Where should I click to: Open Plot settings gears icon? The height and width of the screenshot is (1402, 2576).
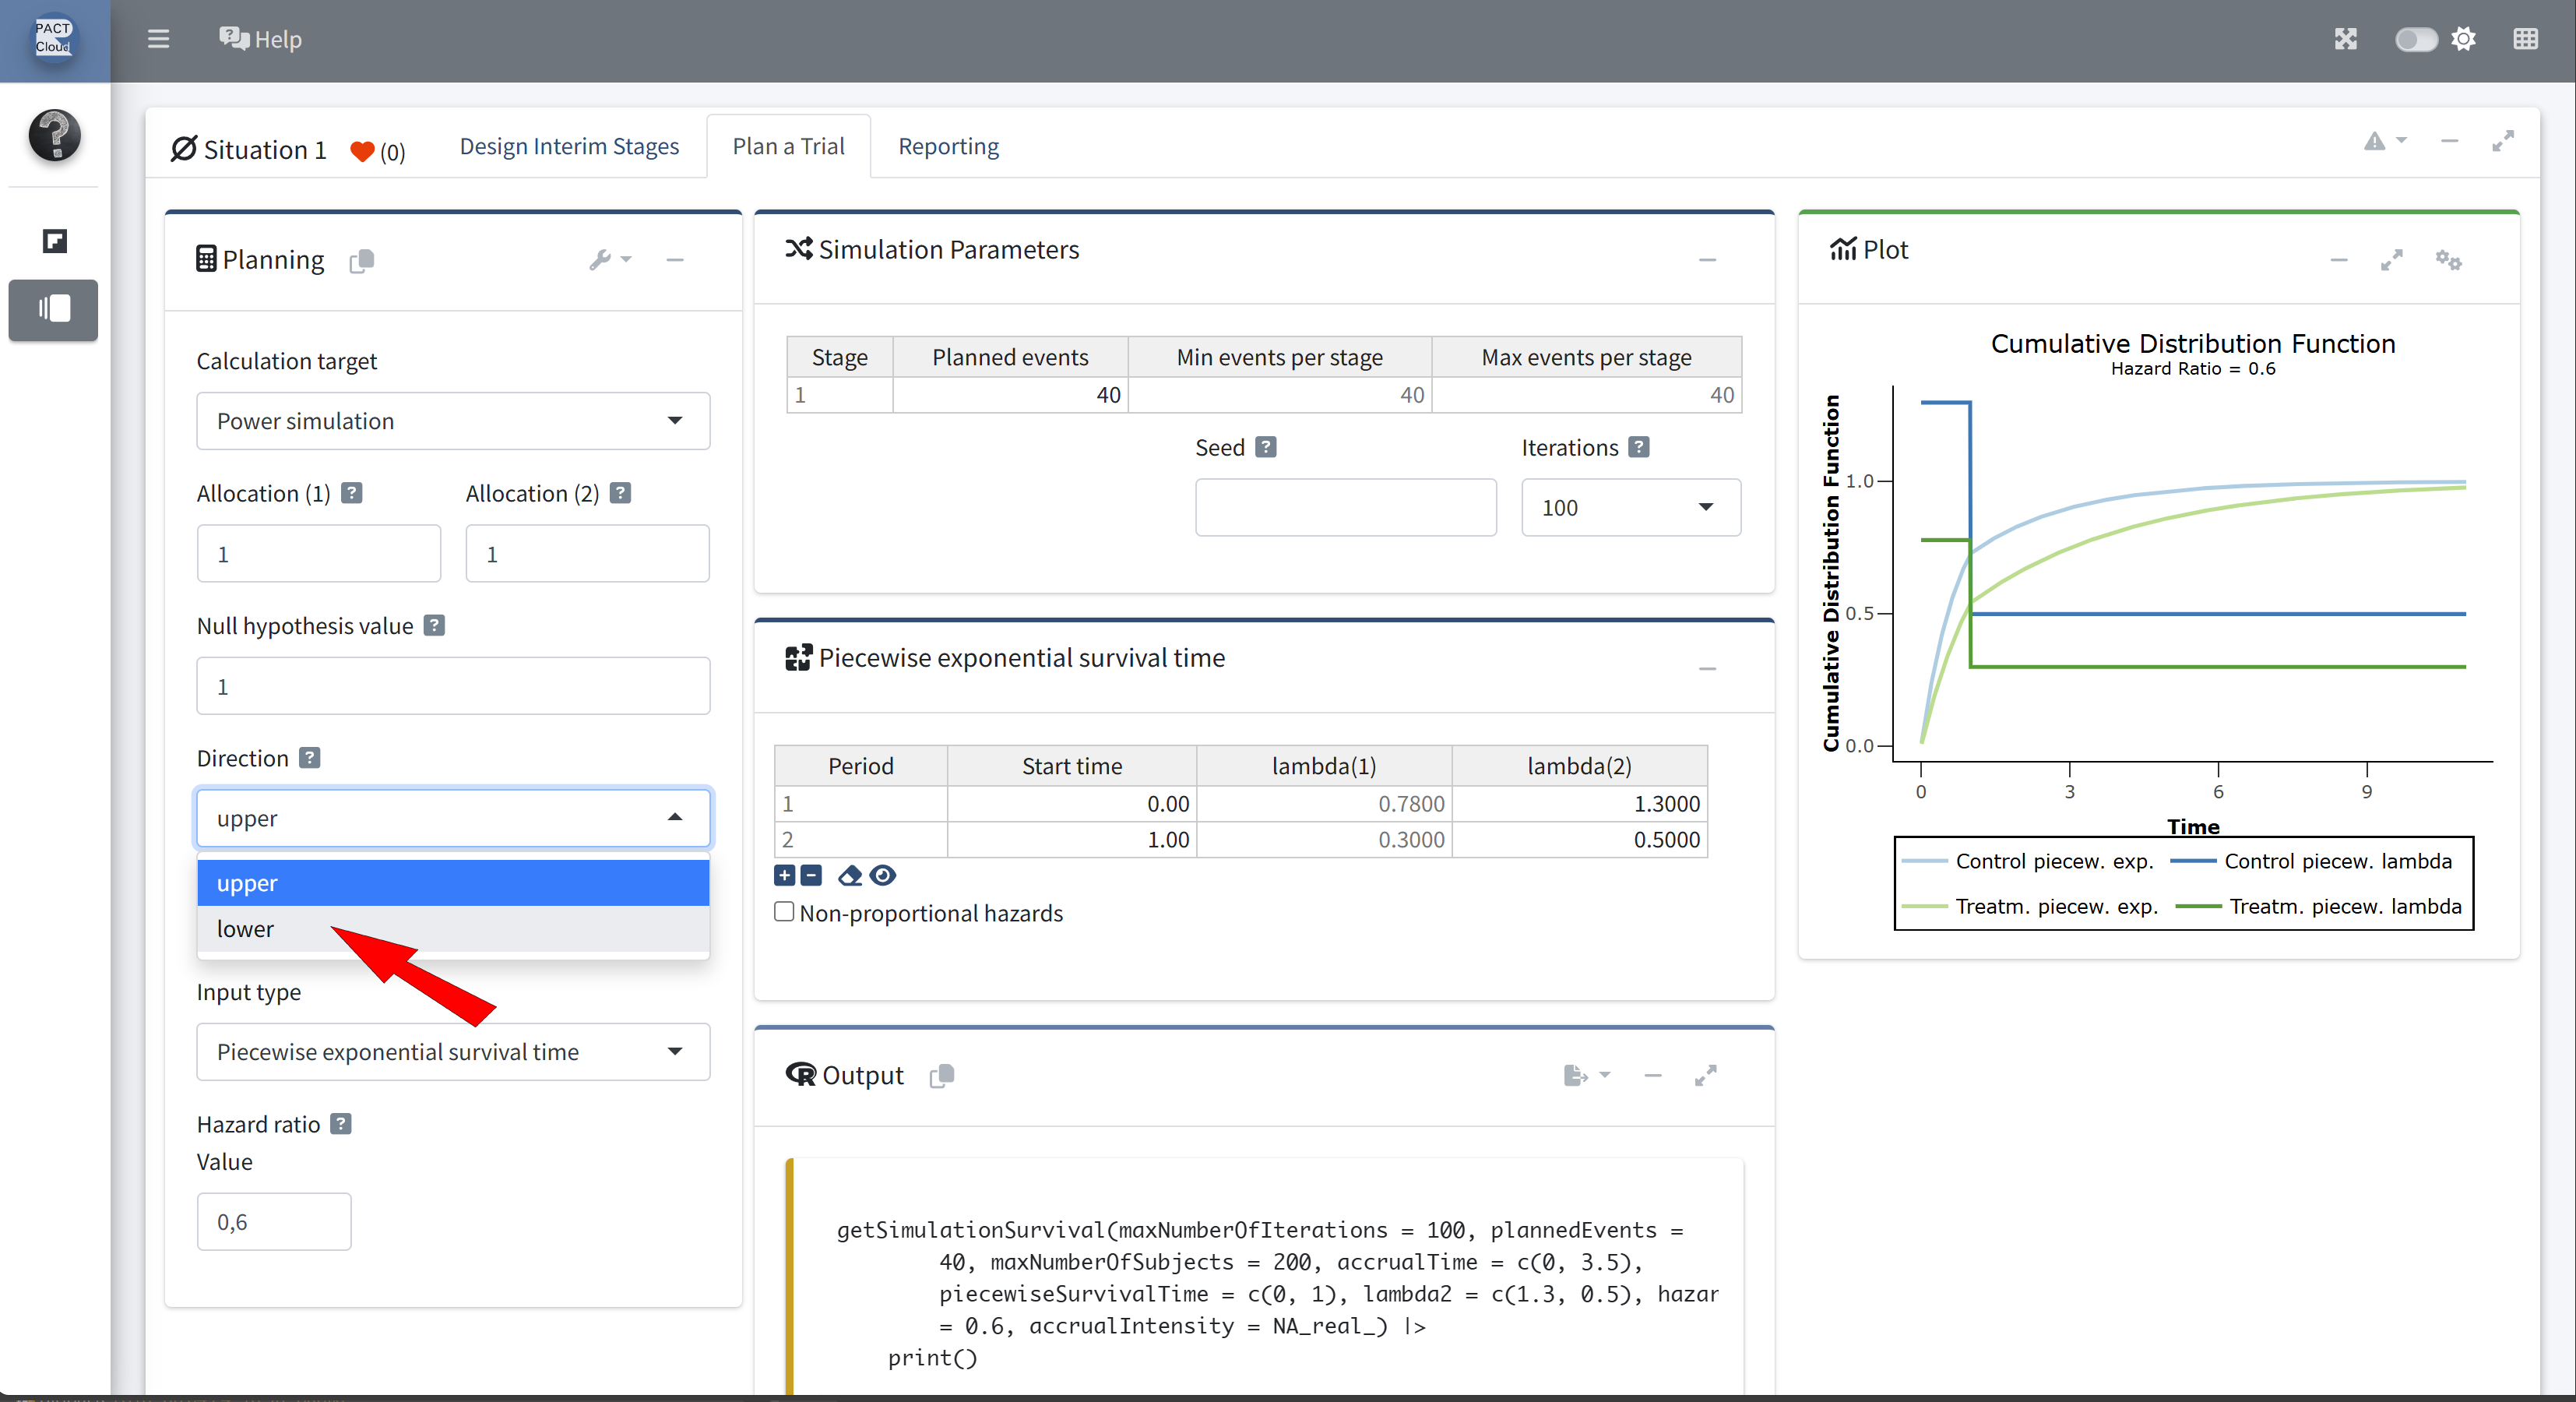click(x=2448, y=260)
